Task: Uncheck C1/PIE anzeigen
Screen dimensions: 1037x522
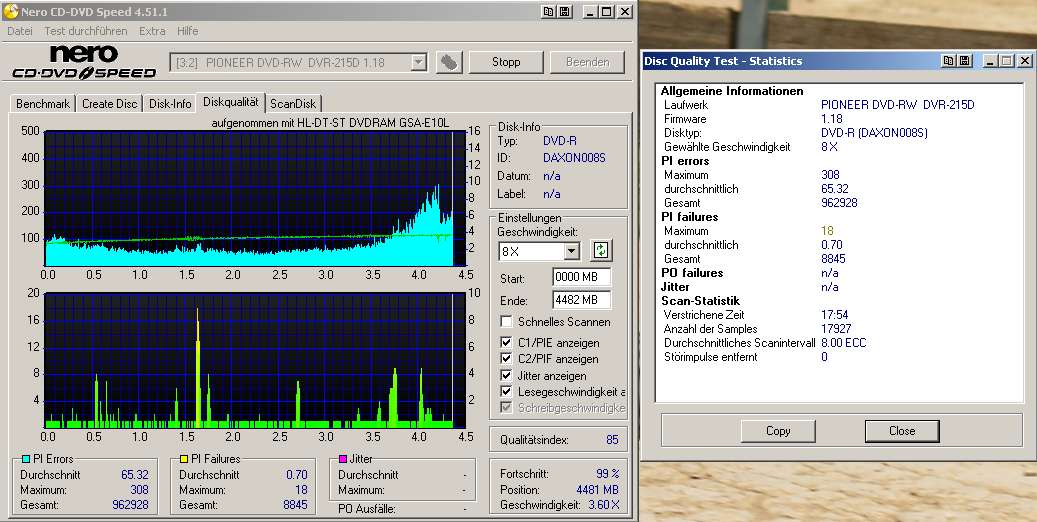Action: 507,340
